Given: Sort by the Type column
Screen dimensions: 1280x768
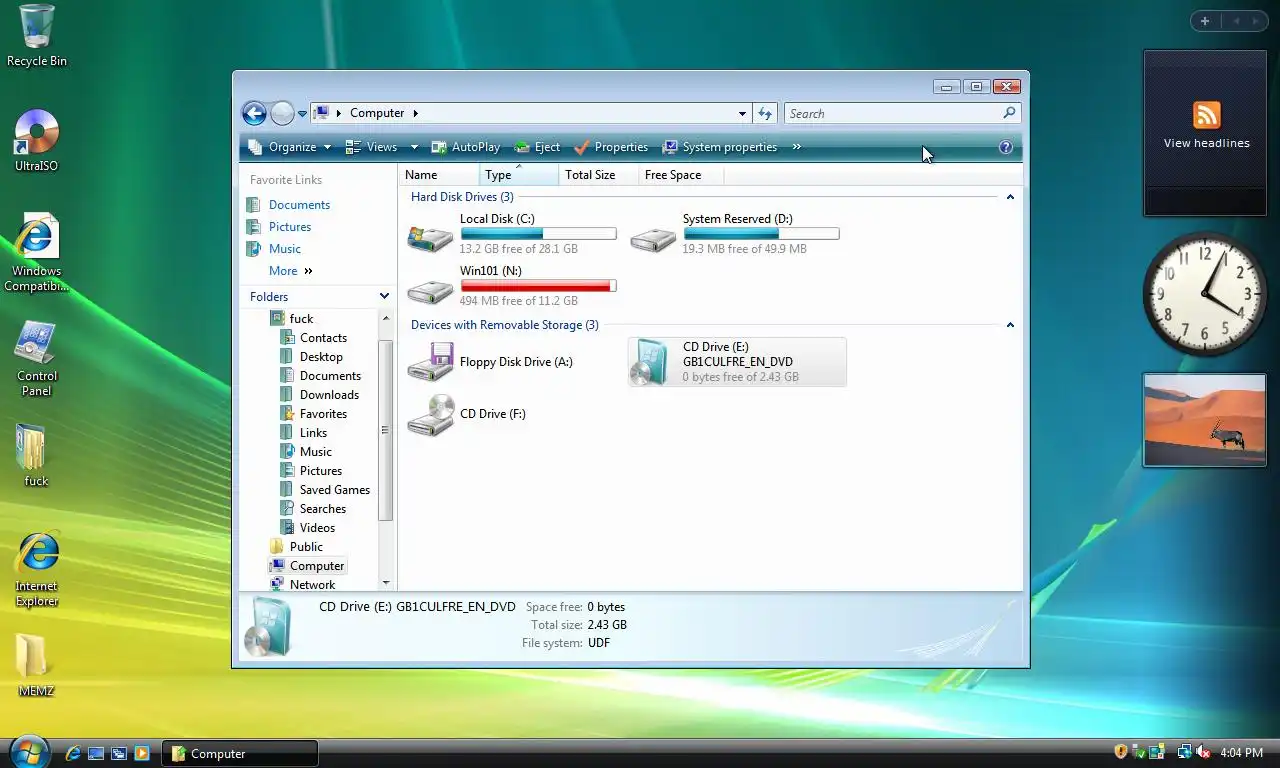Looking at the screenshot, I should tap(518, 175).
